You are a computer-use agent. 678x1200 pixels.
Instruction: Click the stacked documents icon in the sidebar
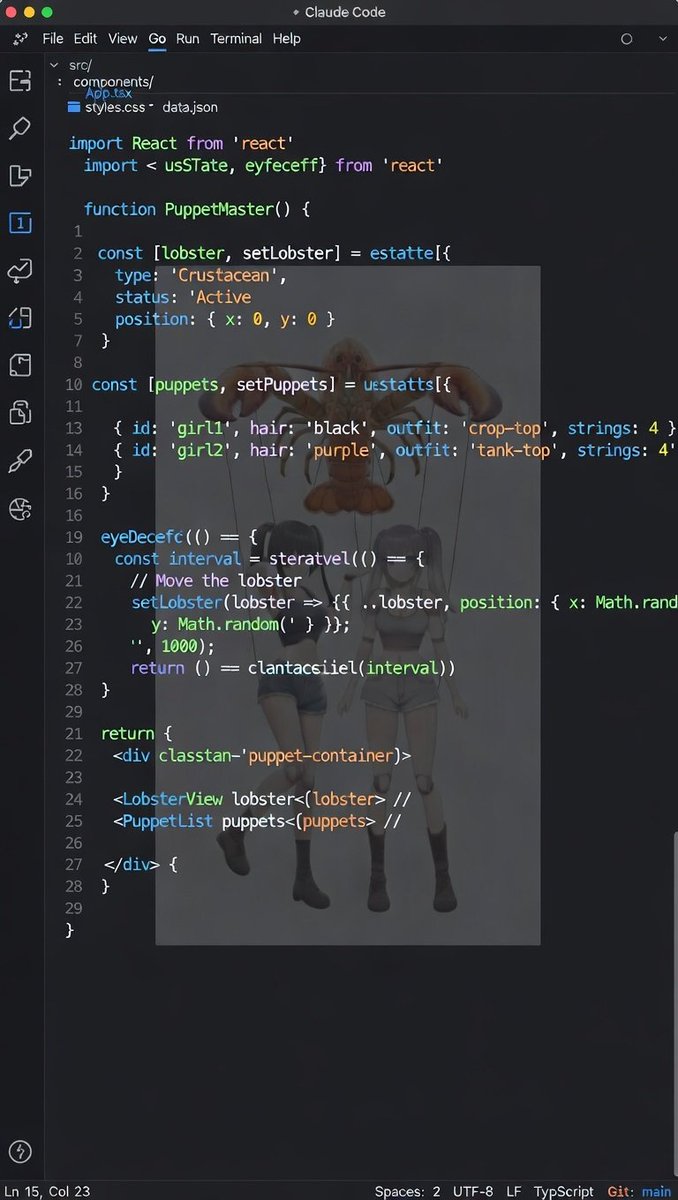pos(20,176)
